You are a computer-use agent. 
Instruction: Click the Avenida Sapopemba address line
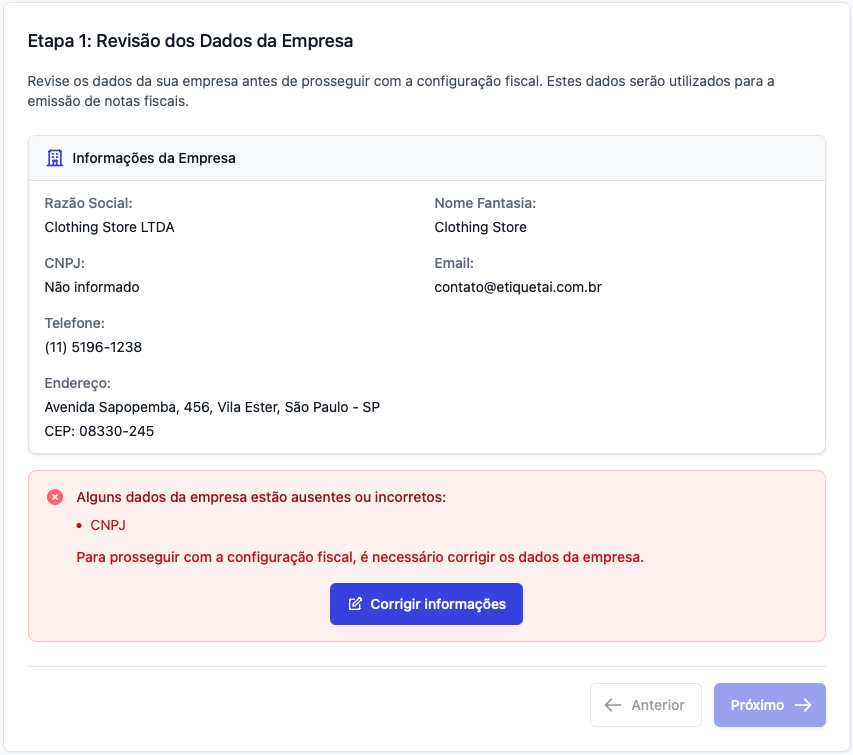212,407
